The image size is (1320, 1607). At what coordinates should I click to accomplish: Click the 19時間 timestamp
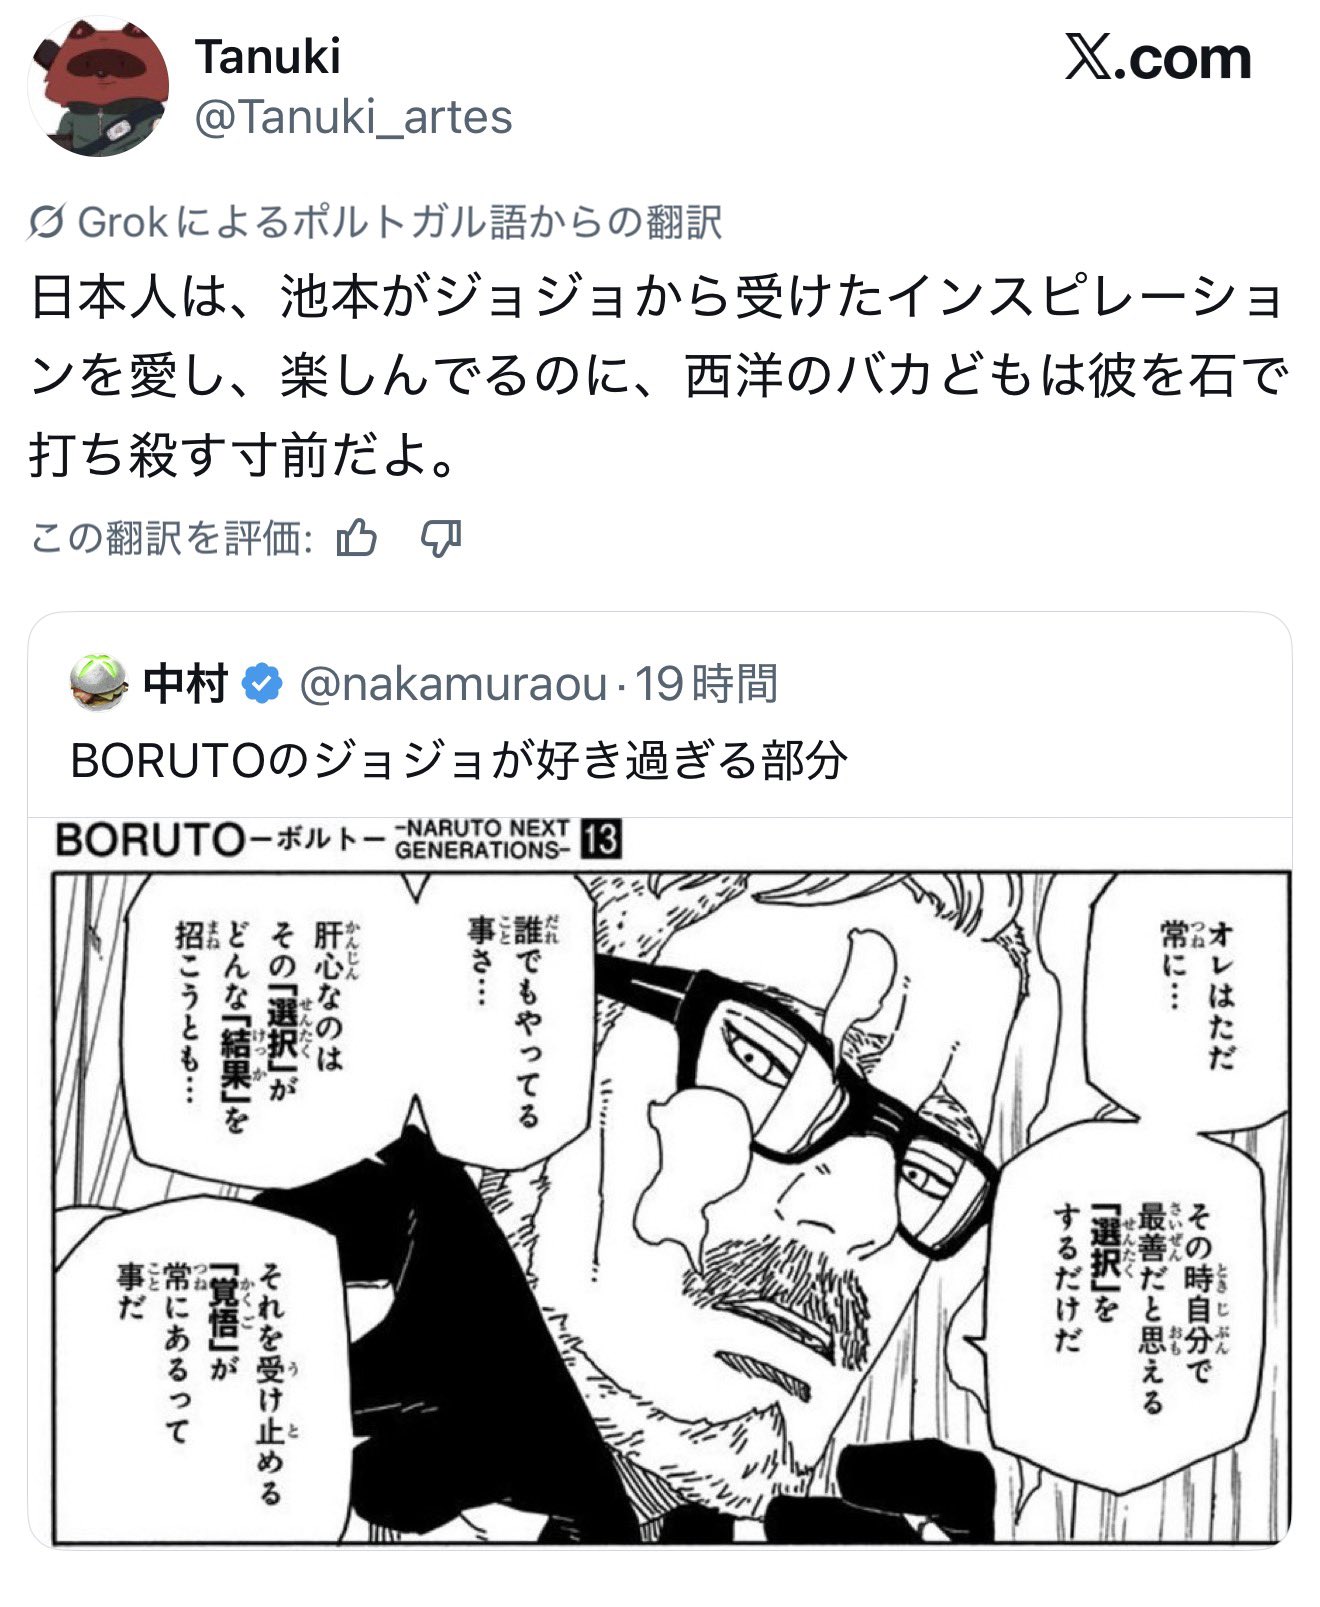706,684
